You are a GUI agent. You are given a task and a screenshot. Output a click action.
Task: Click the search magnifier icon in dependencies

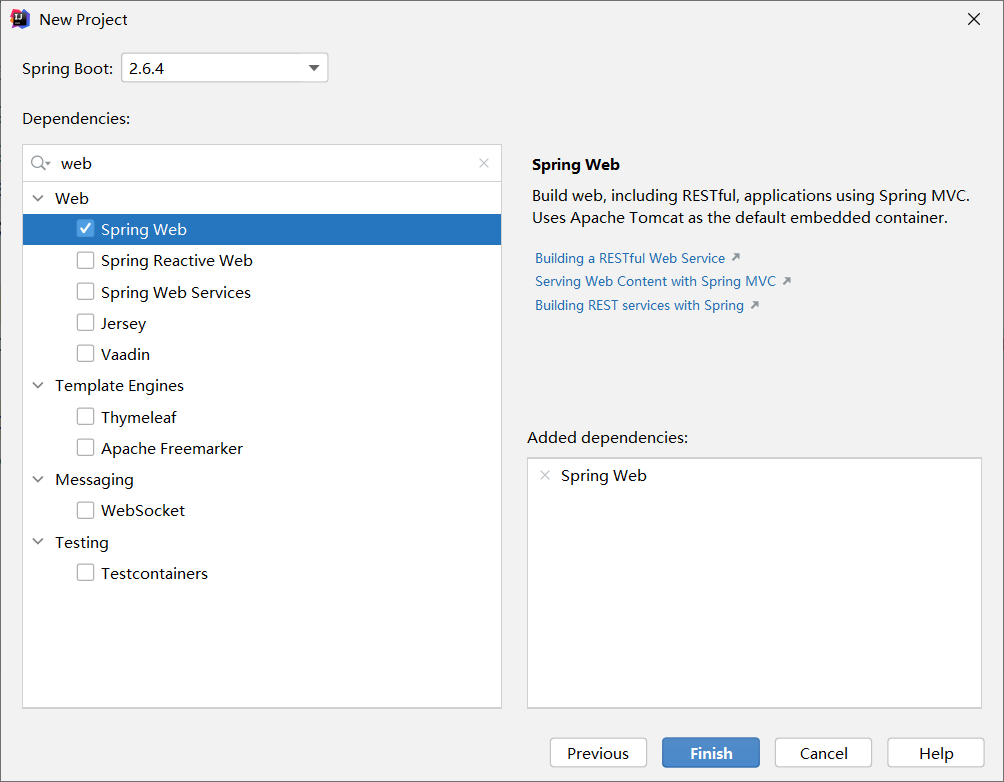pos(40,163)
